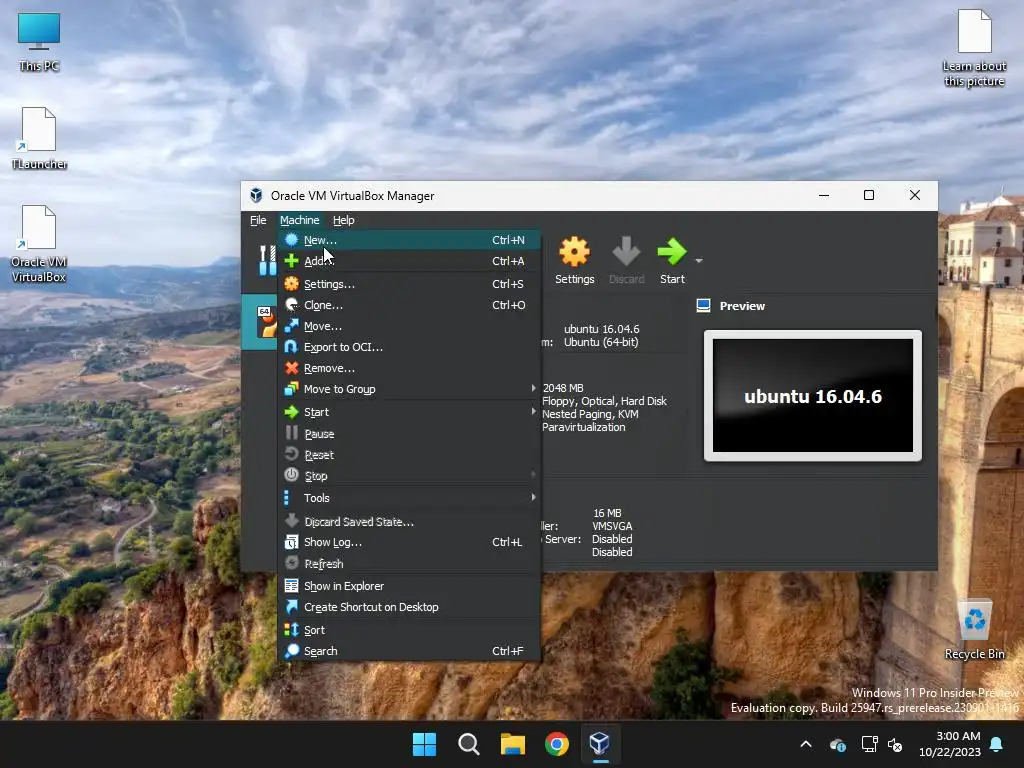Maximize the VirtualBox Manager window
The width and height of the screenshot is (1024, 768).
pyautogui.click(x=869, y=195)
